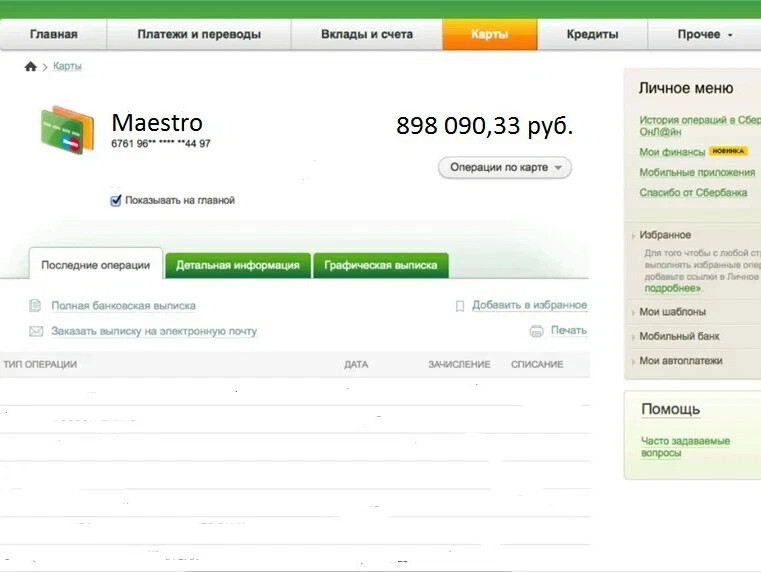The width and height of the screenshot is (761, 572).
Task: Click the Помощь heading
Action: [x=670, y=409]
